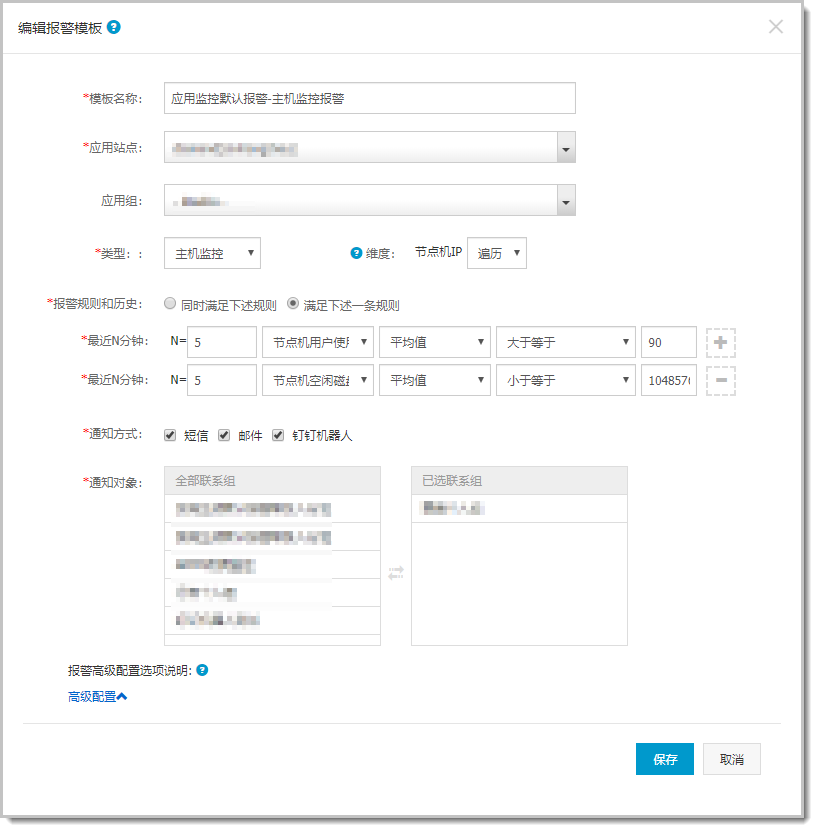Click the 取消 button
Viewport: 817px width, 831px height.
click(732, 759)
